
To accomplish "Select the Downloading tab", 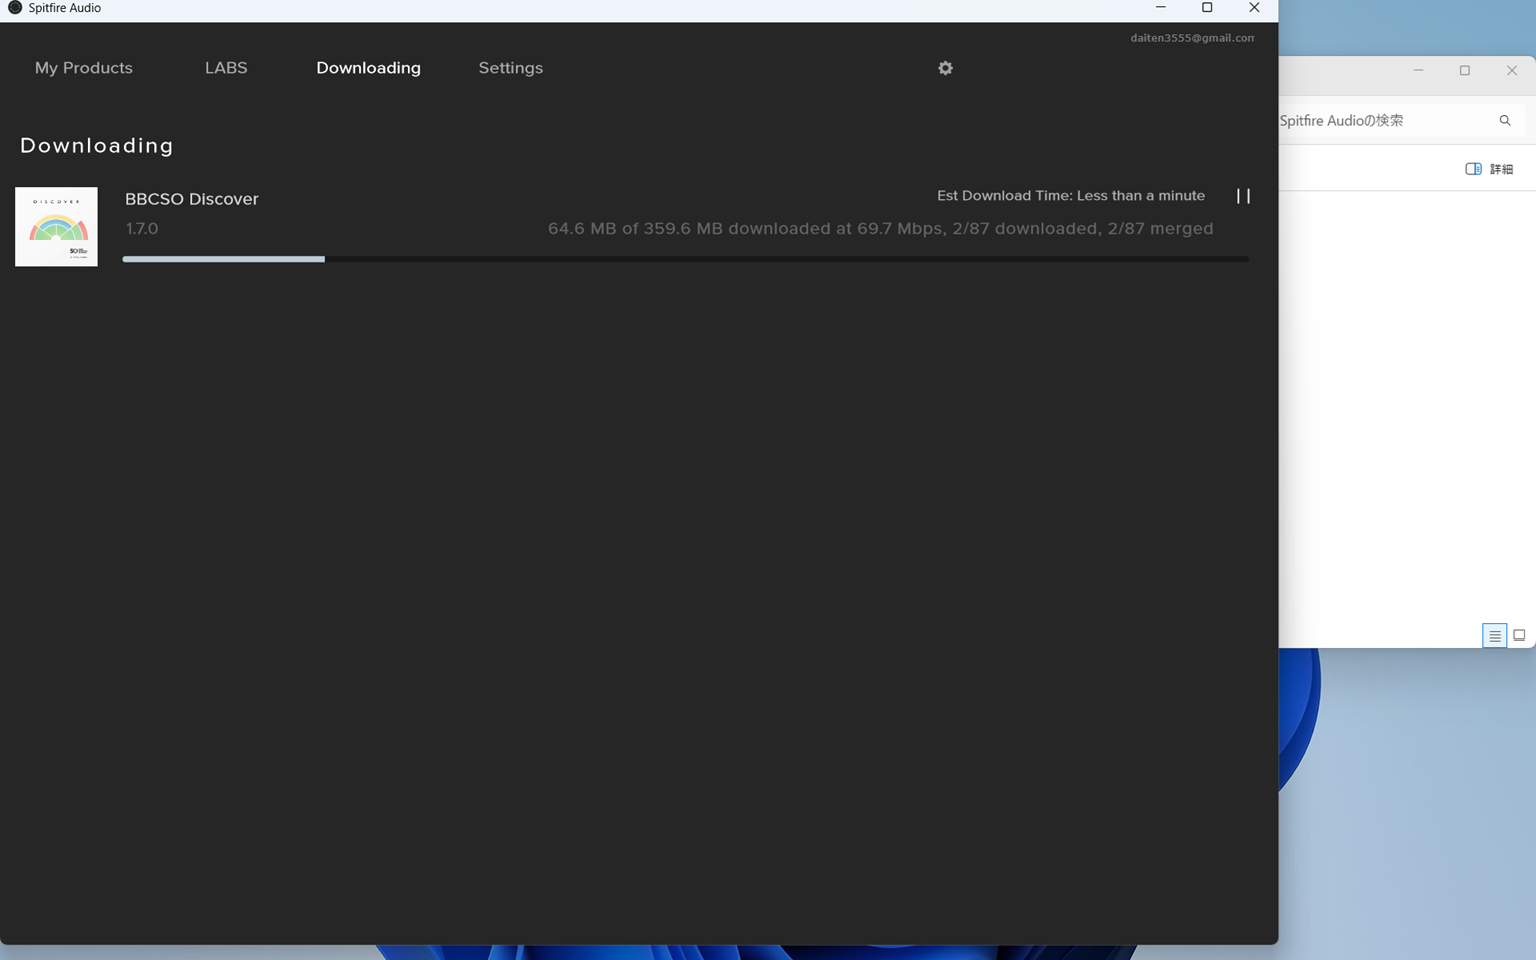I will pos(368,68).
